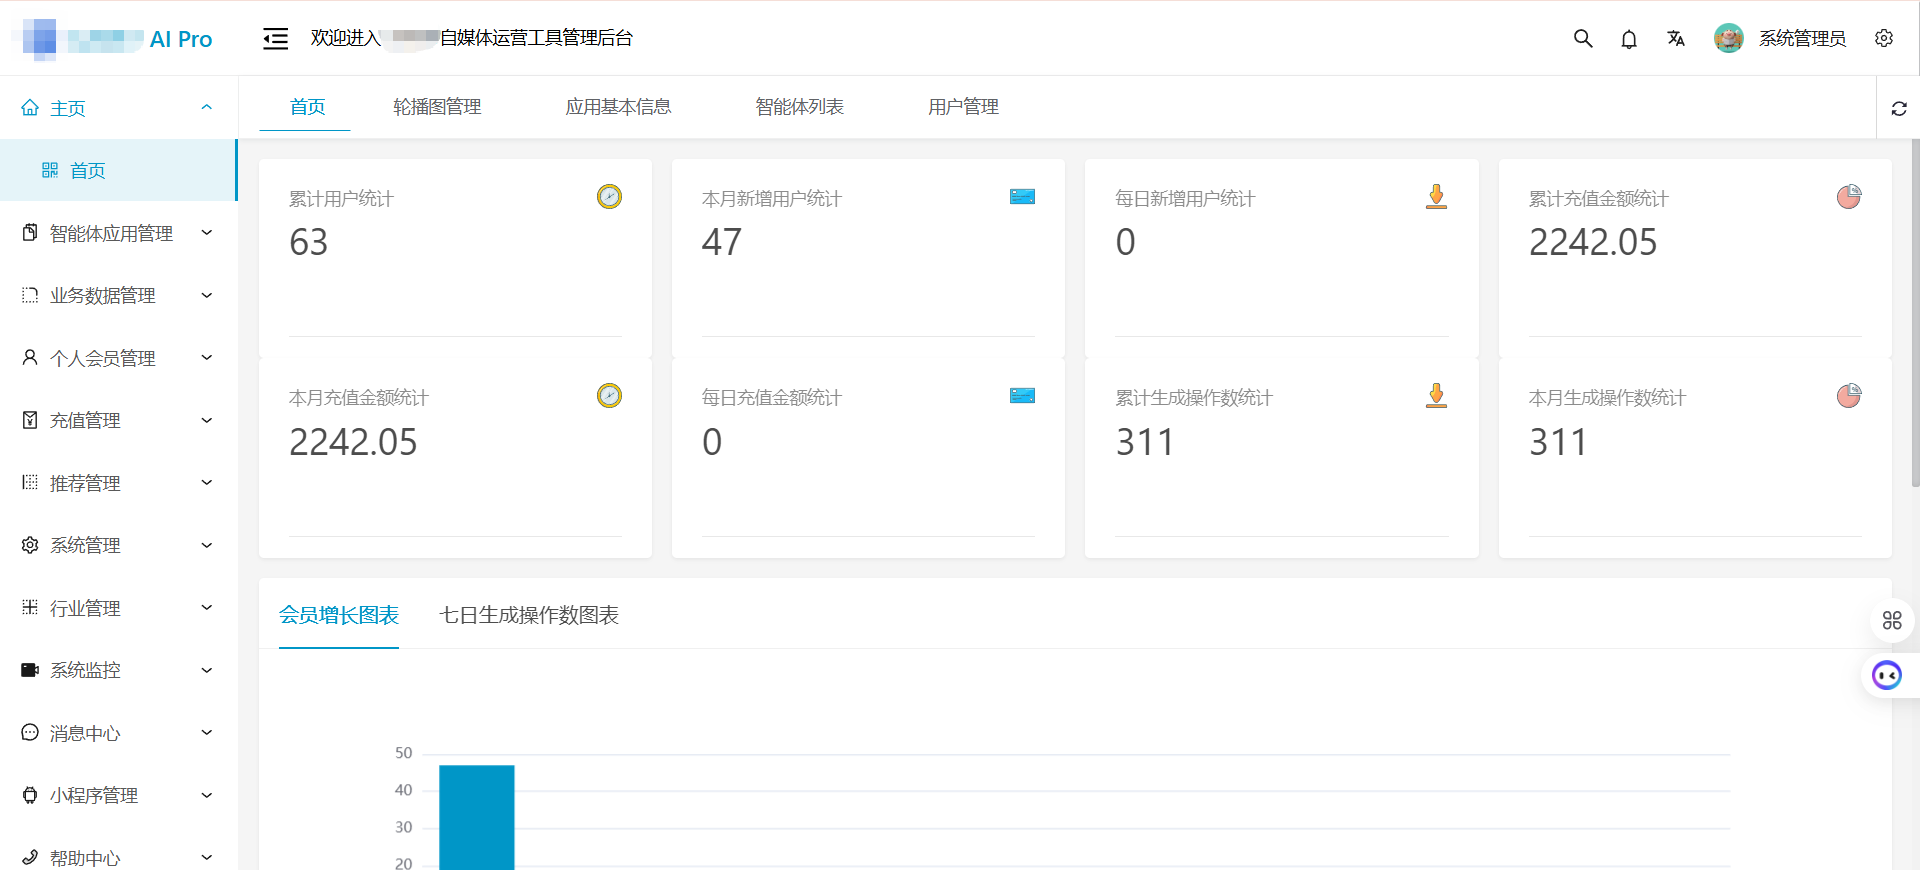Viewport: 1920px width, 870px height.
Task: Click clock icon on 本月充值金额统计 card
Action: 609,395
